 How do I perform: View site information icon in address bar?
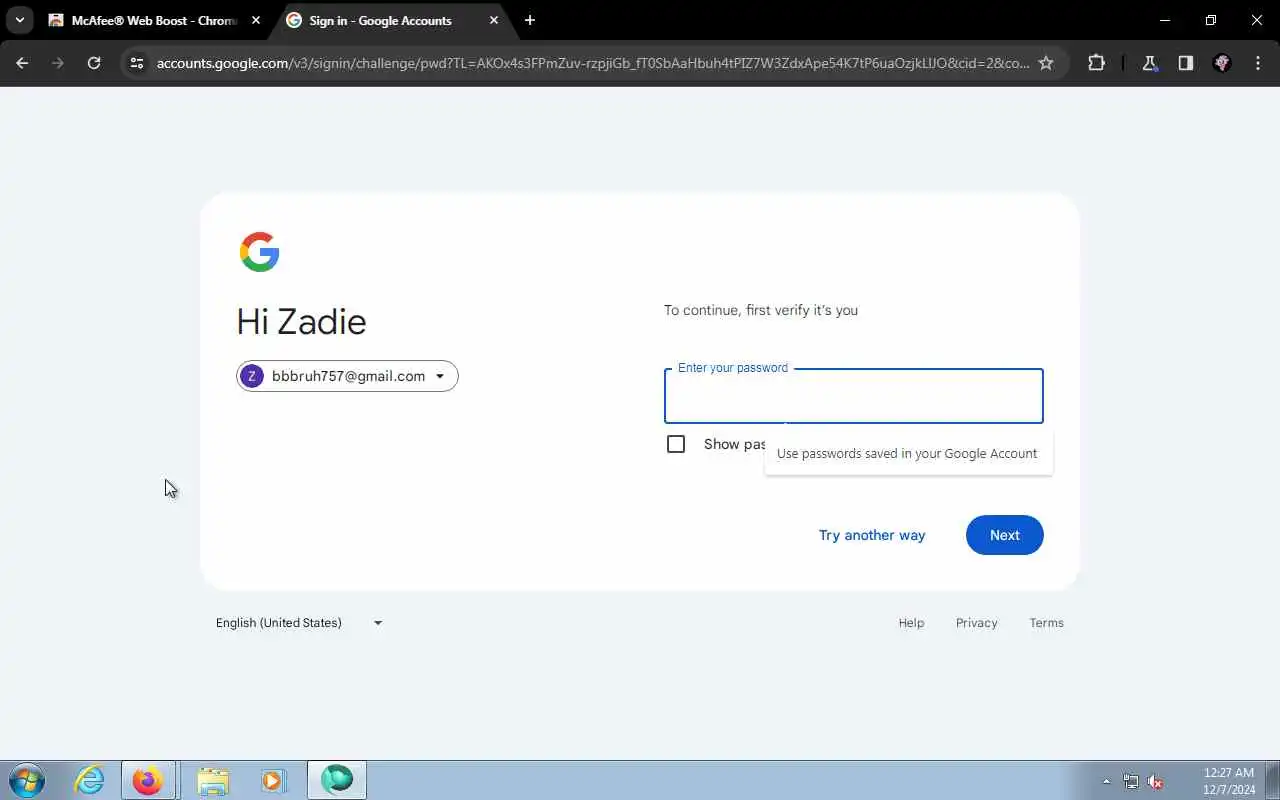point(137,63)
